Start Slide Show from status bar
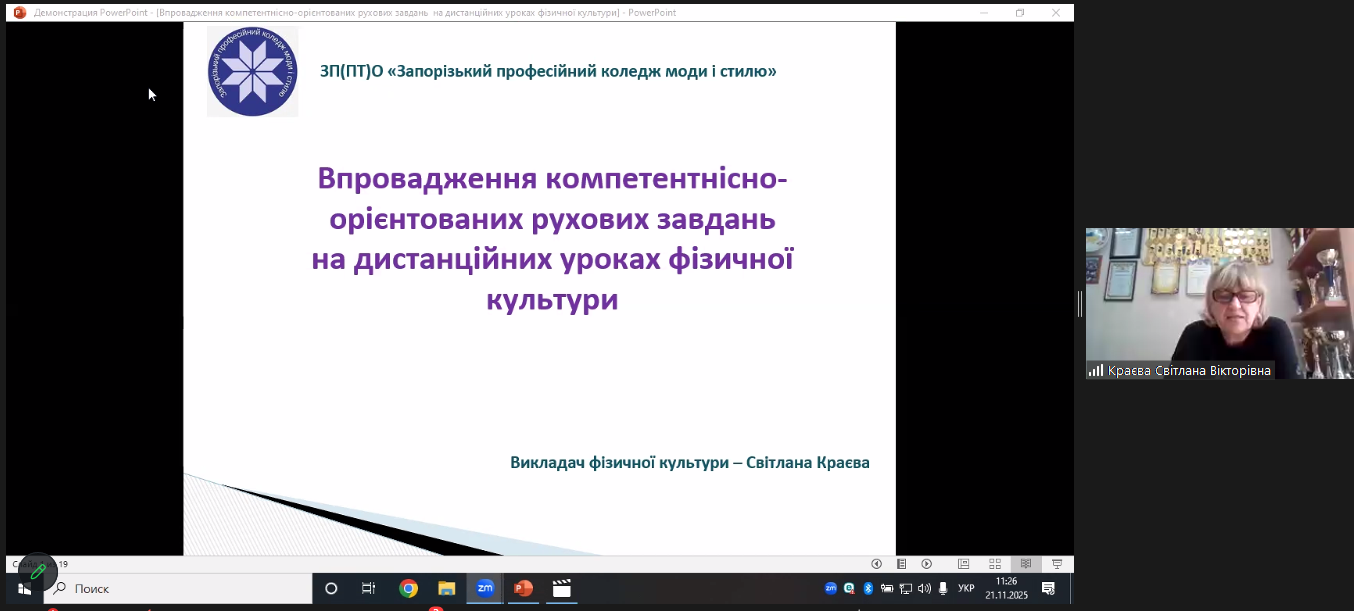Screen dimensions: 1354x611 [1057, 564]
